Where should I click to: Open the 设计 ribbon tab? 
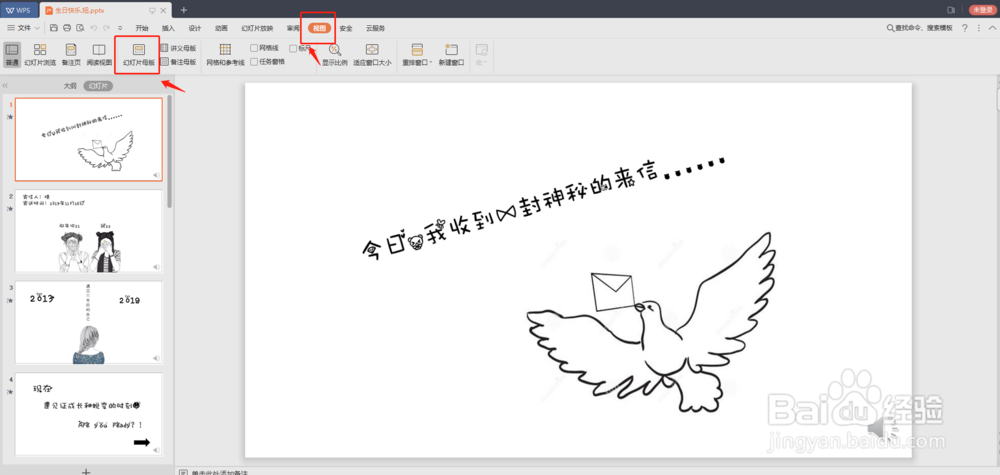(x=195, y=28)
